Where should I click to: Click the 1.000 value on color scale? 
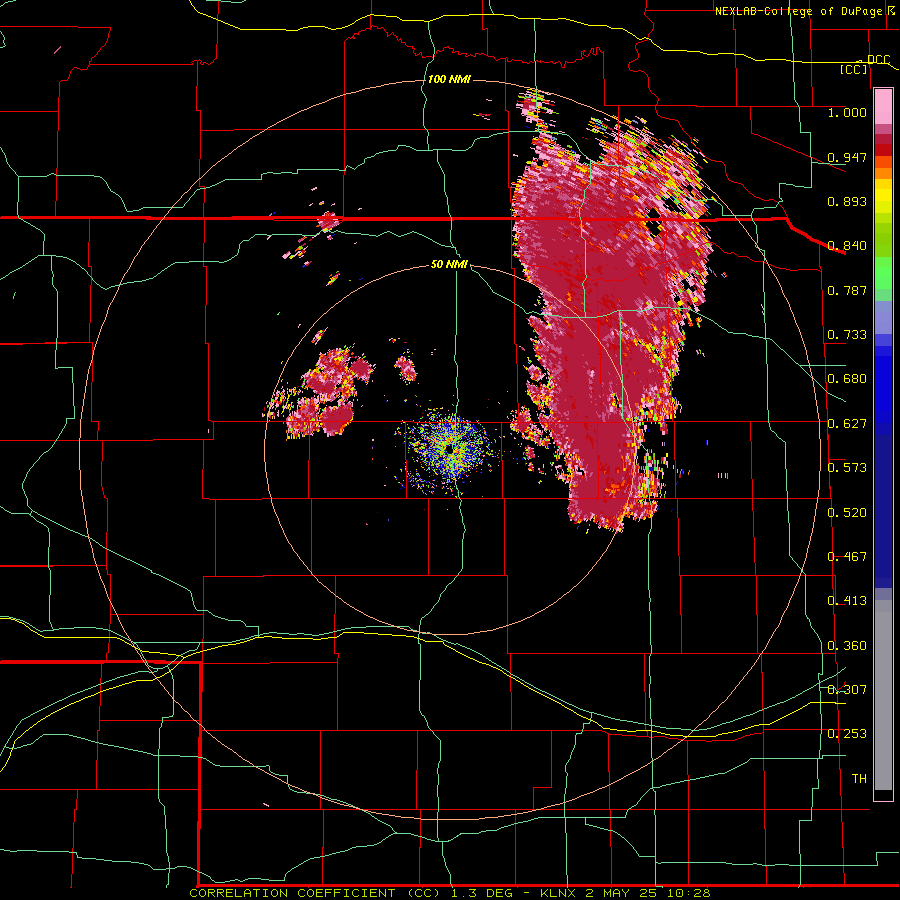pyautogui.click(x=847, y=112)
